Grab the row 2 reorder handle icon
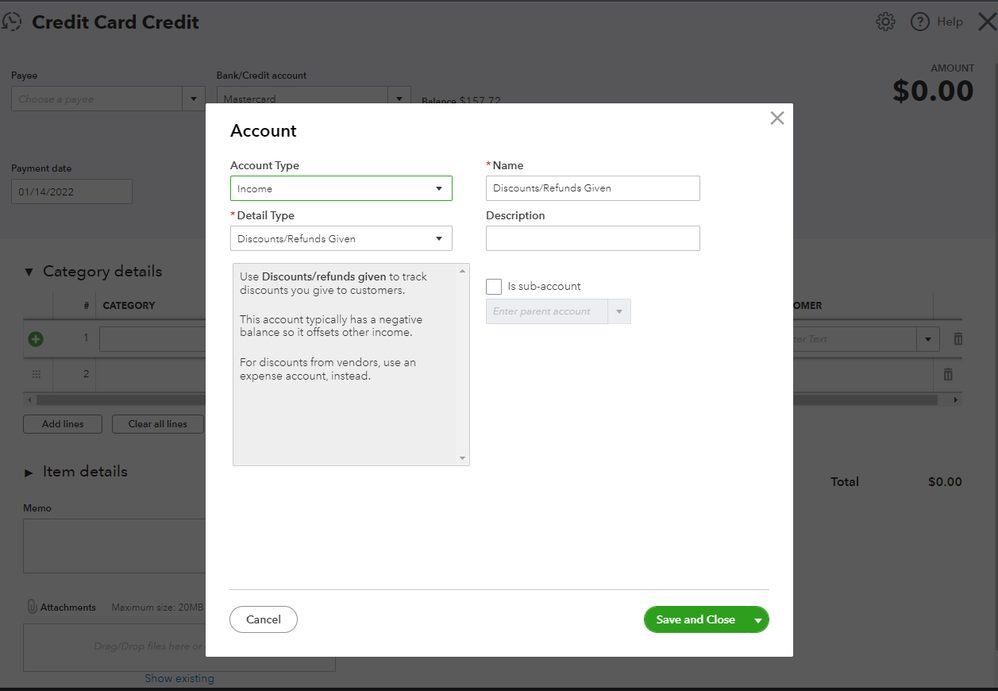Image resolution: width=998 pixels, height=691 pixels. [36, 374]
